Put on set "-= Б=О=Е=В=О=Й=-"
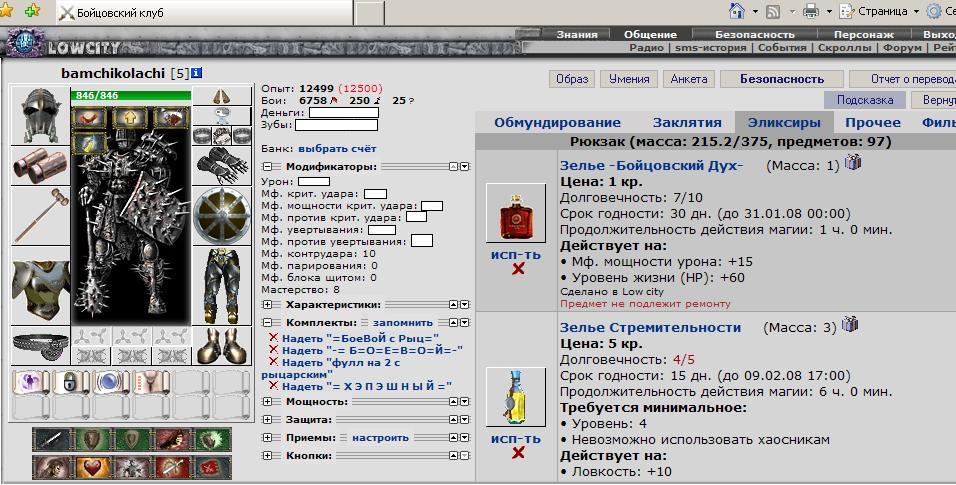956x485 pixels. tap(373, 350)
